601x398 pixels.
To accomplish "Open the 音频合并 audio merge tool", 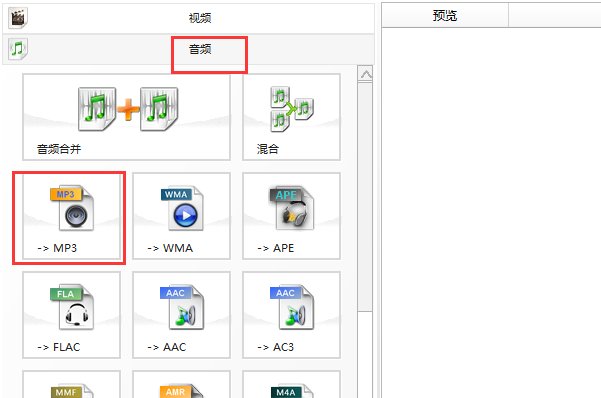I will click(126, 117).
